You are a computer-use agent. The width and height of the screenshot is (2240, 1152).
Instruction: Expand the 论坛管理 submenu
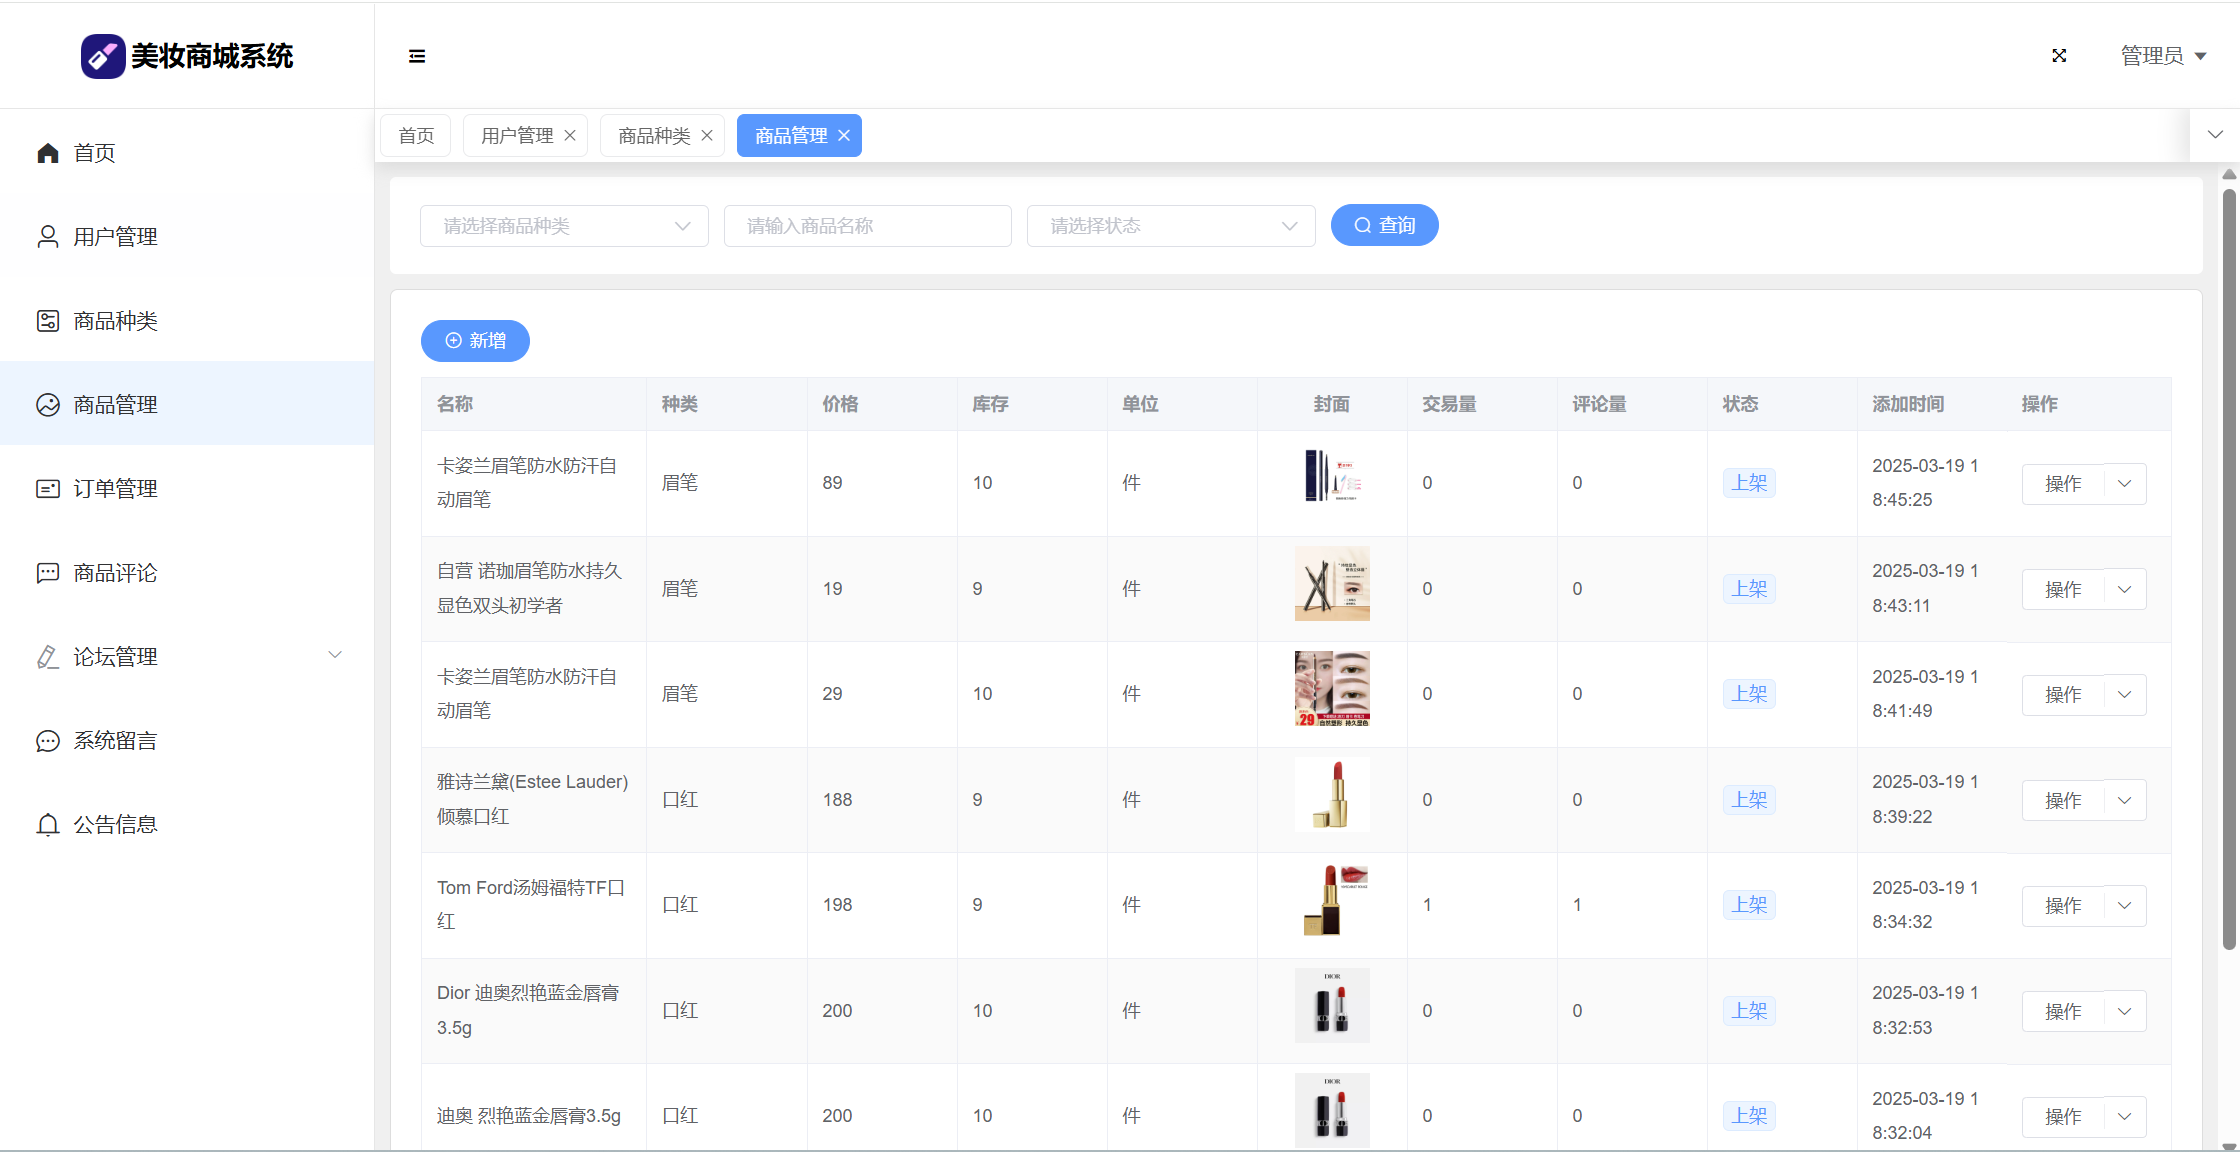tap(335, 656)
